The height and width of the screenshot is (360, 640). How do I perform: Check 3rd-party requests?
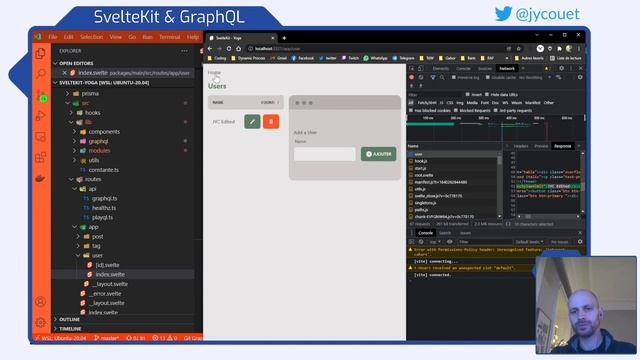click(x=496, y=111)
